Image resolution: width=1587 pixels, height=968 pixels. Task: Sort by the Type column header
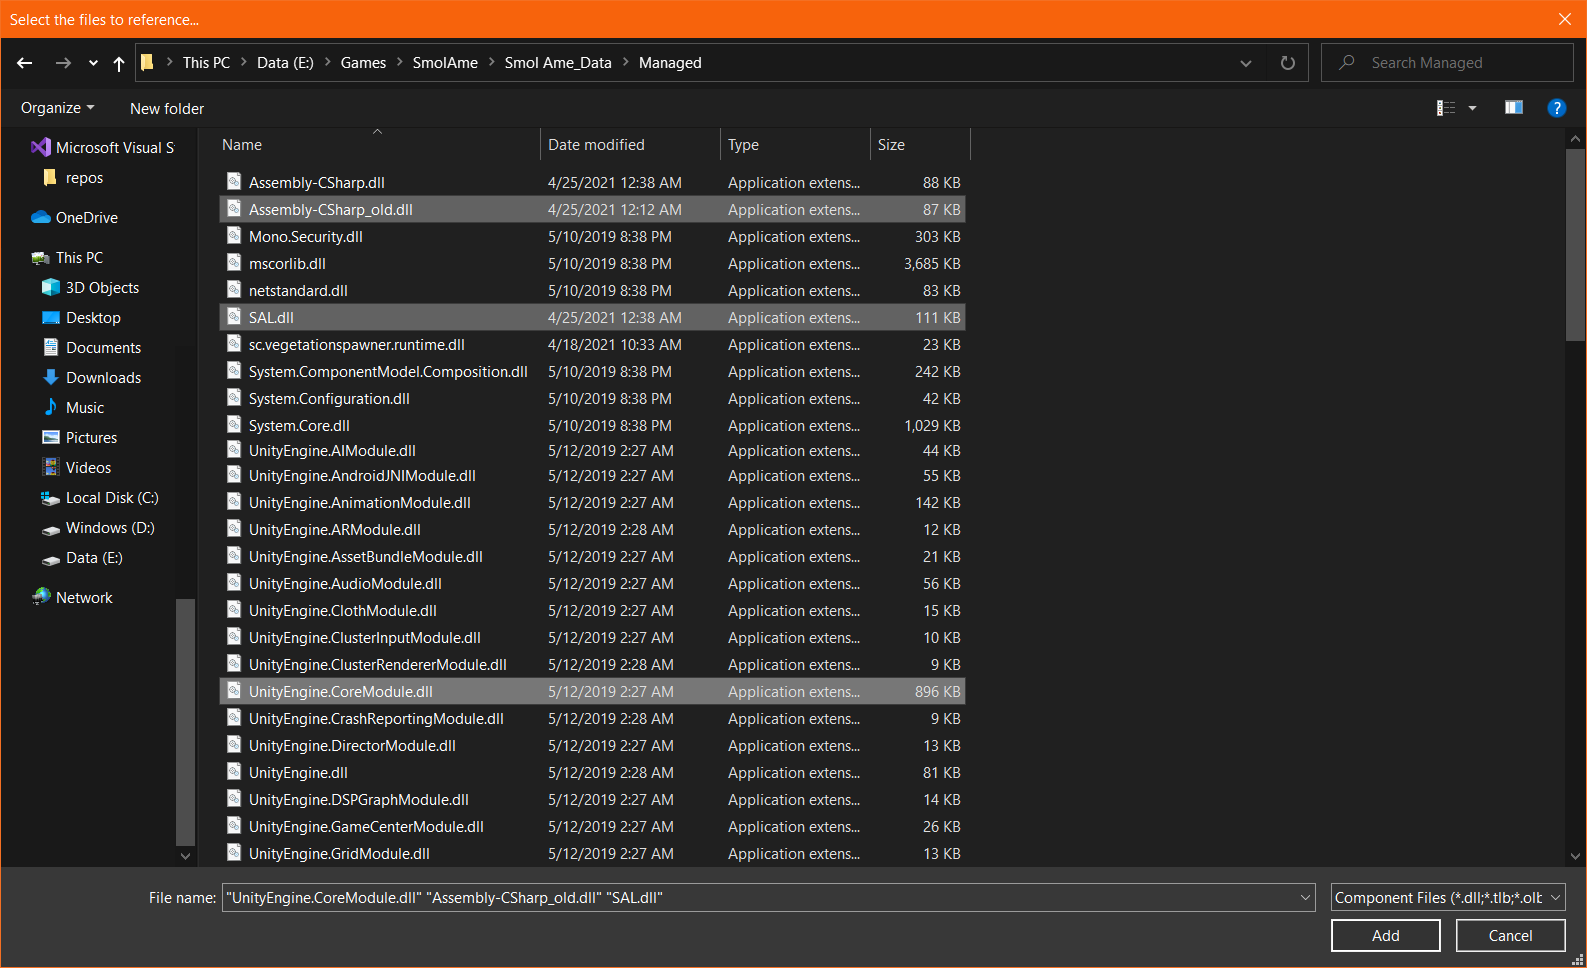(x=795, y=145)
